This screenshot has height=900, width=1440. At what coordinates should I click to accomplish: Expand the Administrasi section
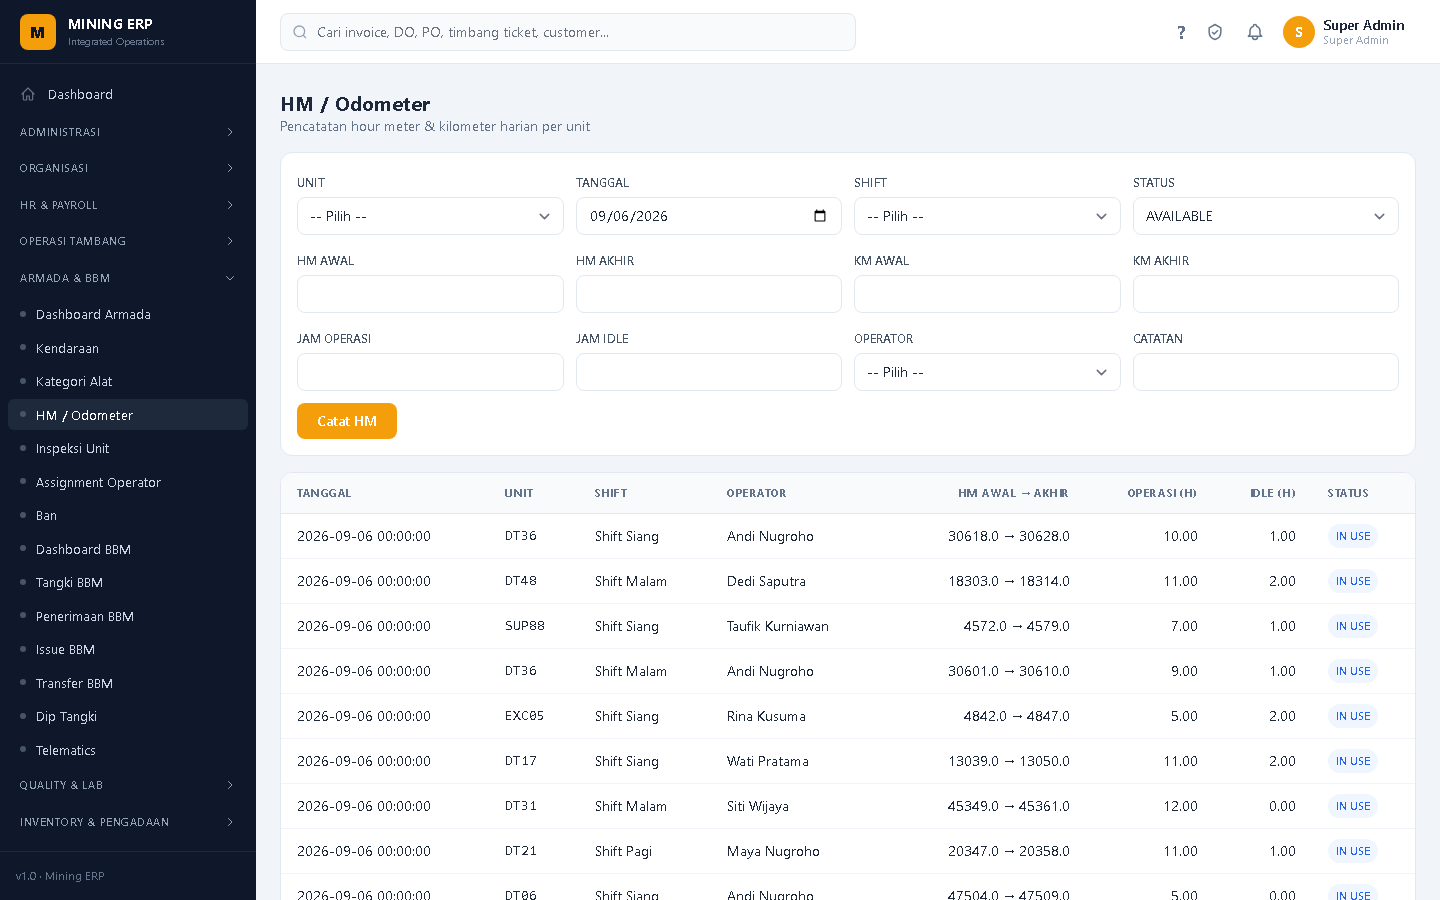(128, 132)
